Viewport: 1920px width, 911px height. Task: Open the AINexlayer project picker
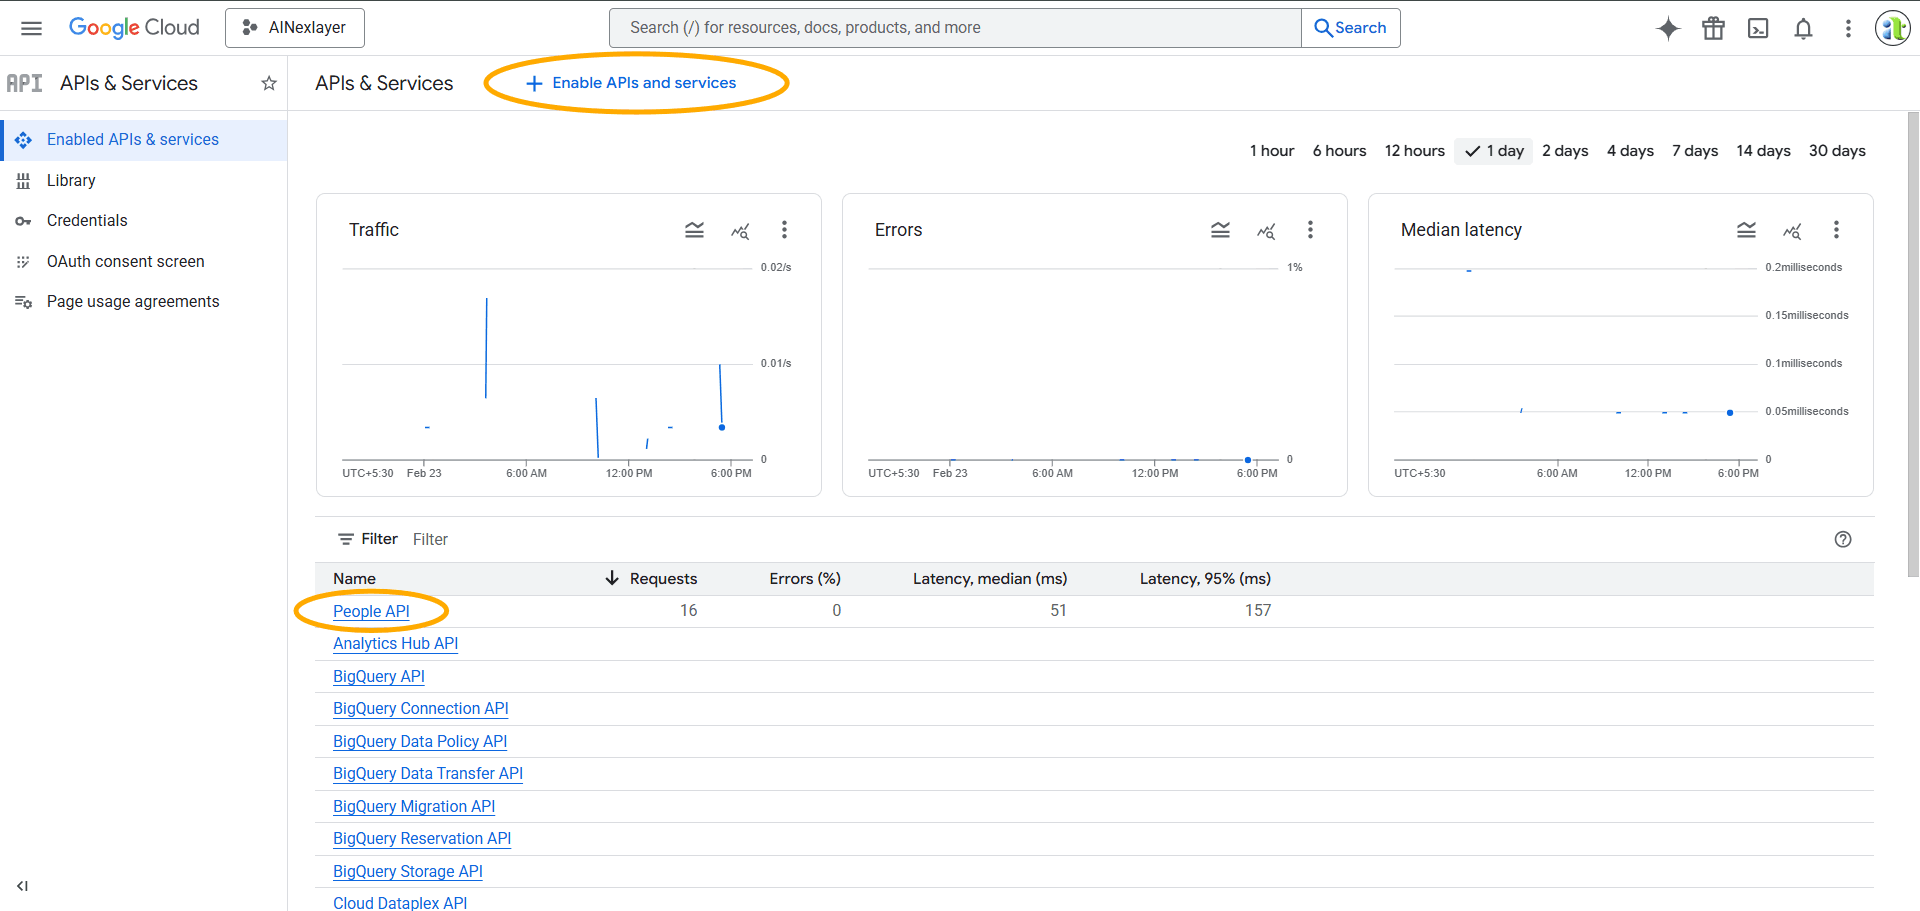point(294,27)
